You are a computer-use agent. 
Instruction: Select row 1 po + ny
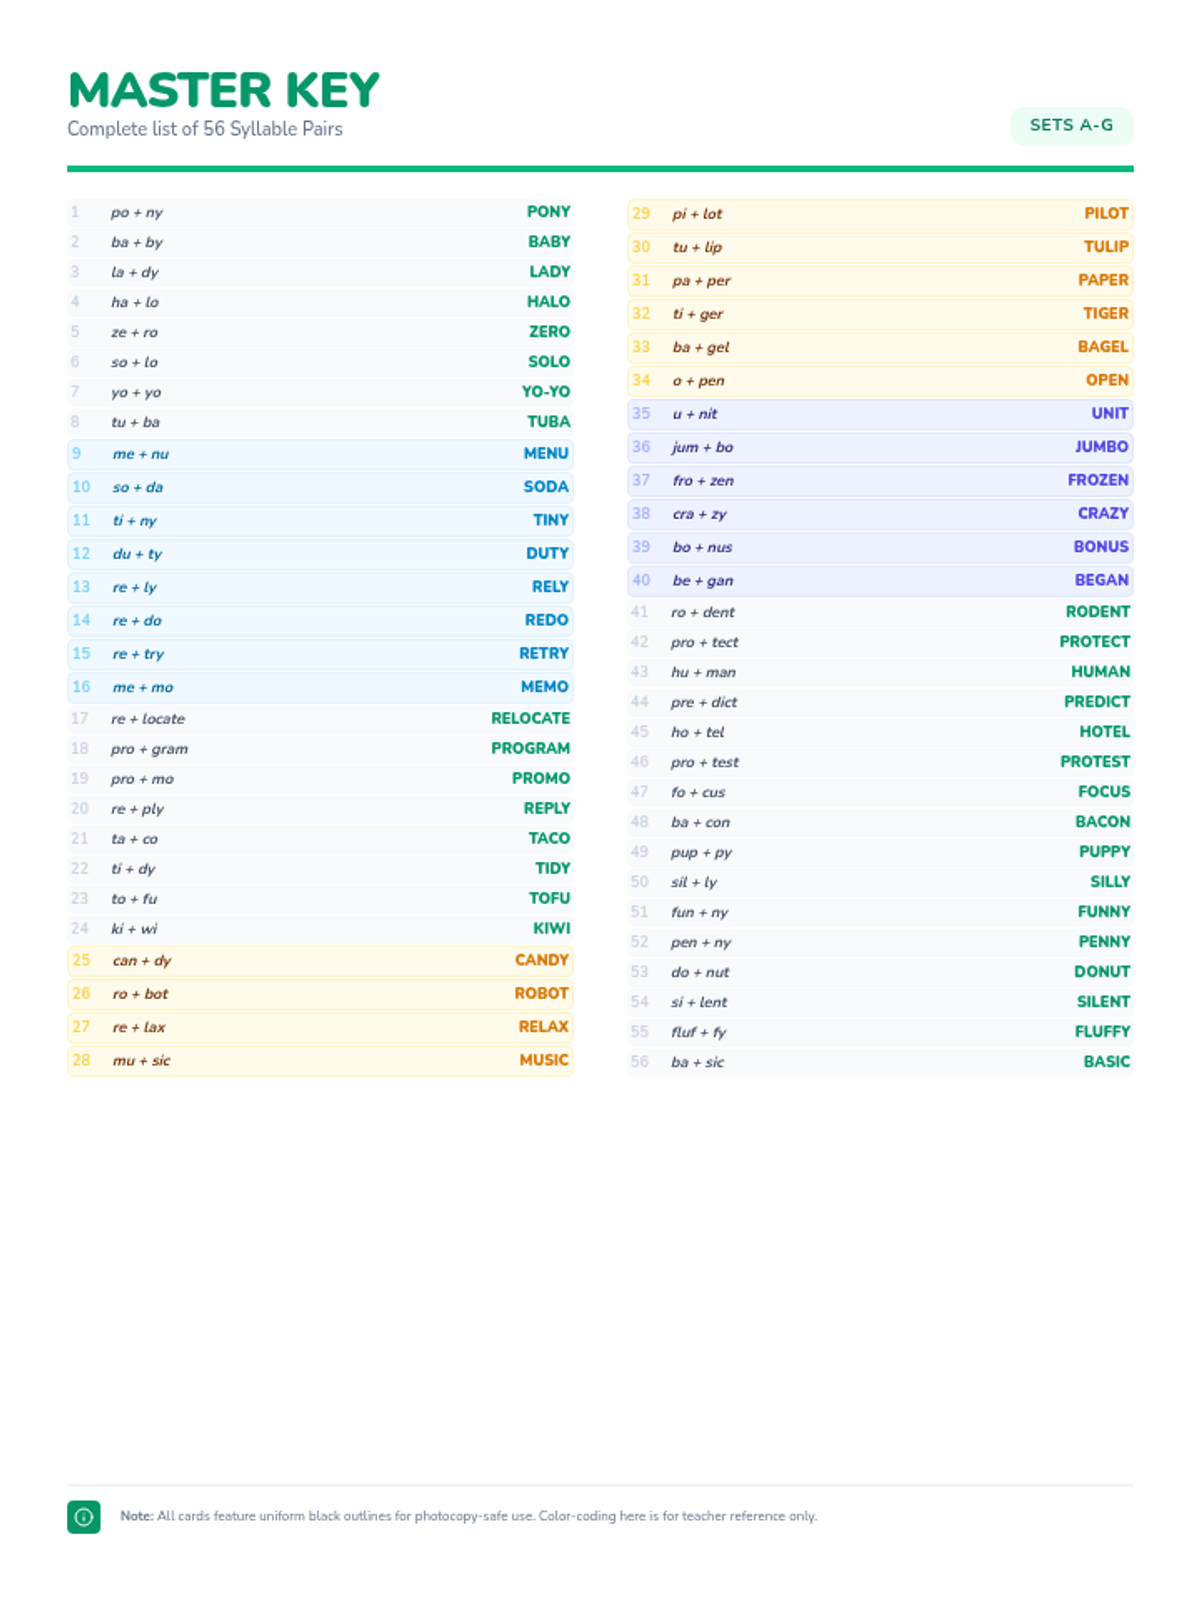pyautogui.click(x=320, y=212)
